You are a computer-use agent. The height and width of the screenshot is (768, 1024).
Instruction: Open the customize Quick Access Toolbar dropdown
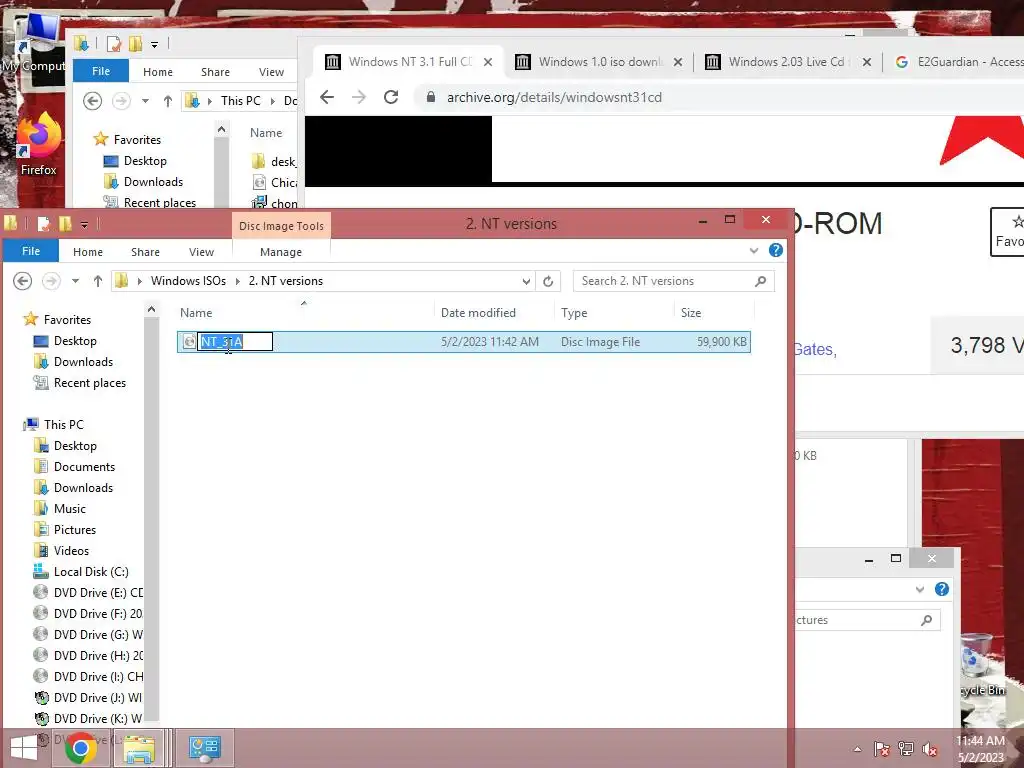pos(84,225)
